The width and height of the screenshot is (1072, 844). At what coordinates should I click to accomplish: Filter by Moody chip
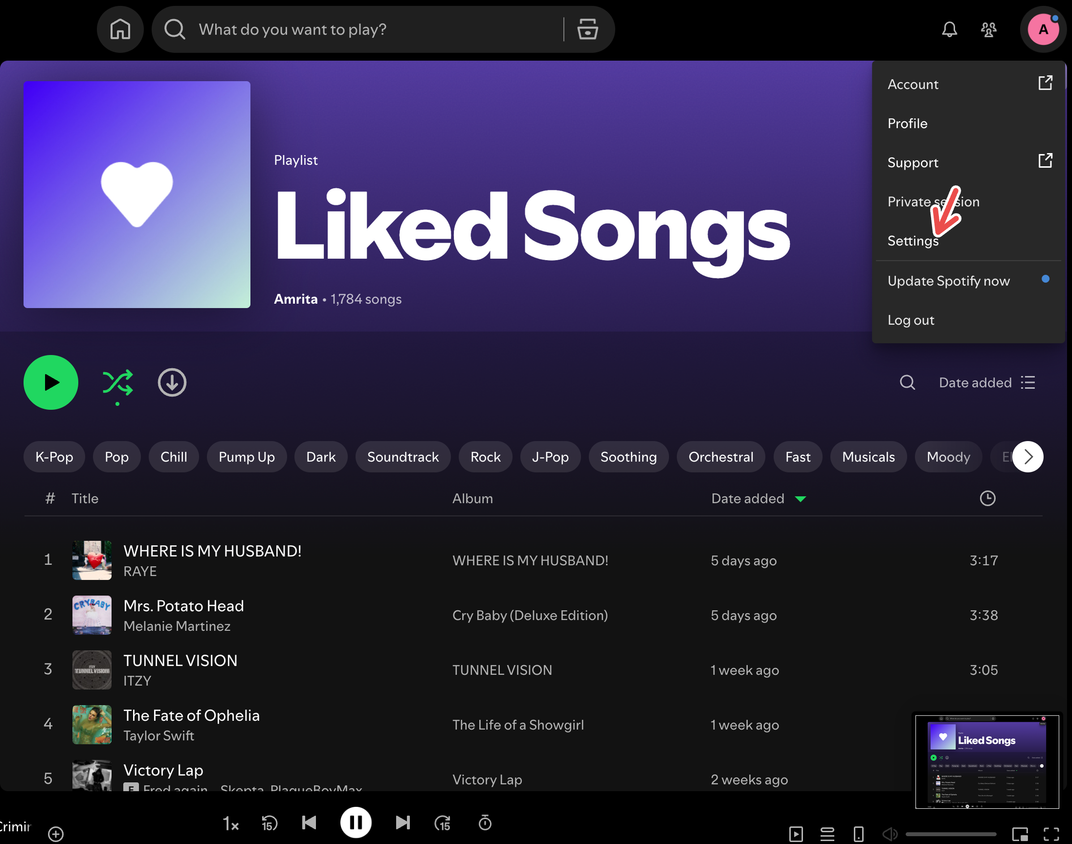coord(948,457)
